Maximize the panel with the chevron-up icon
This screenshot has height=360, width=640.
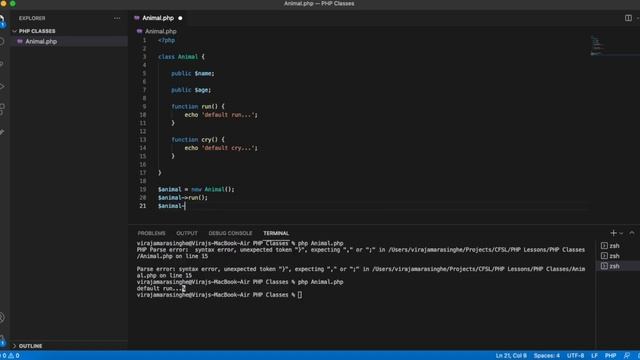[x=631, y=233]
